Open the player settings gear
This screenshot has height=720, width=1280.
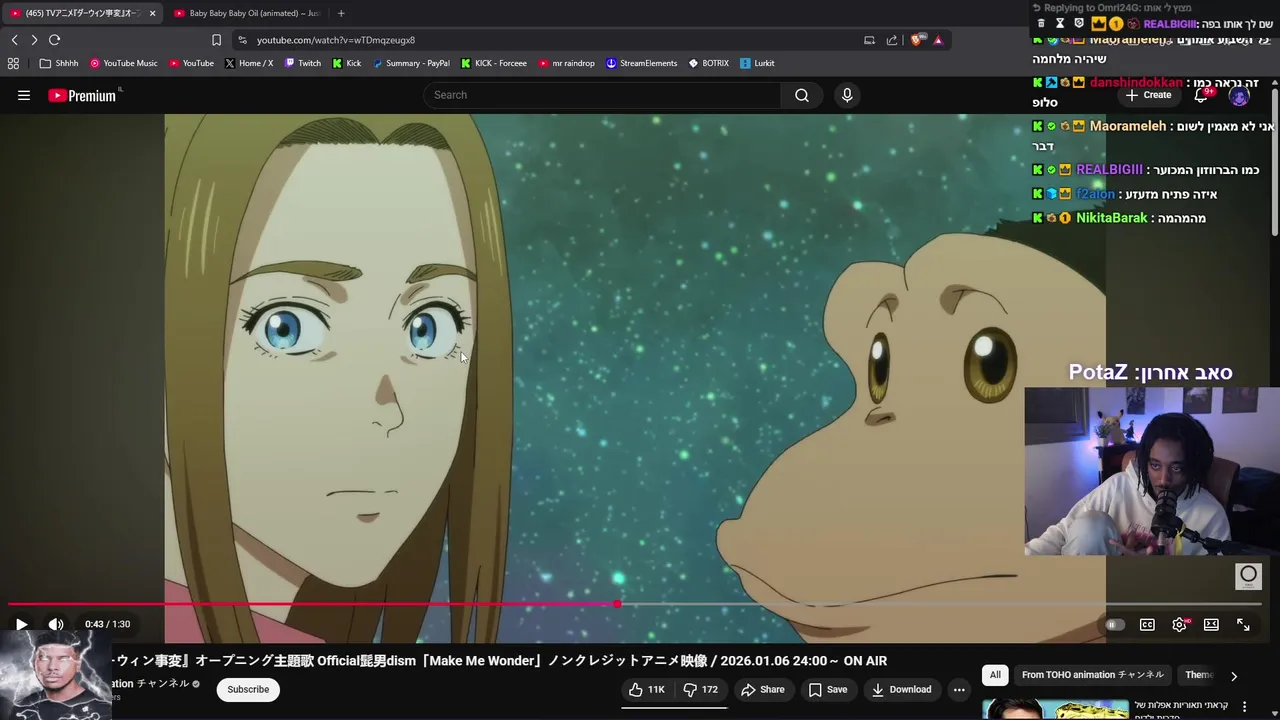[1180, 624]
